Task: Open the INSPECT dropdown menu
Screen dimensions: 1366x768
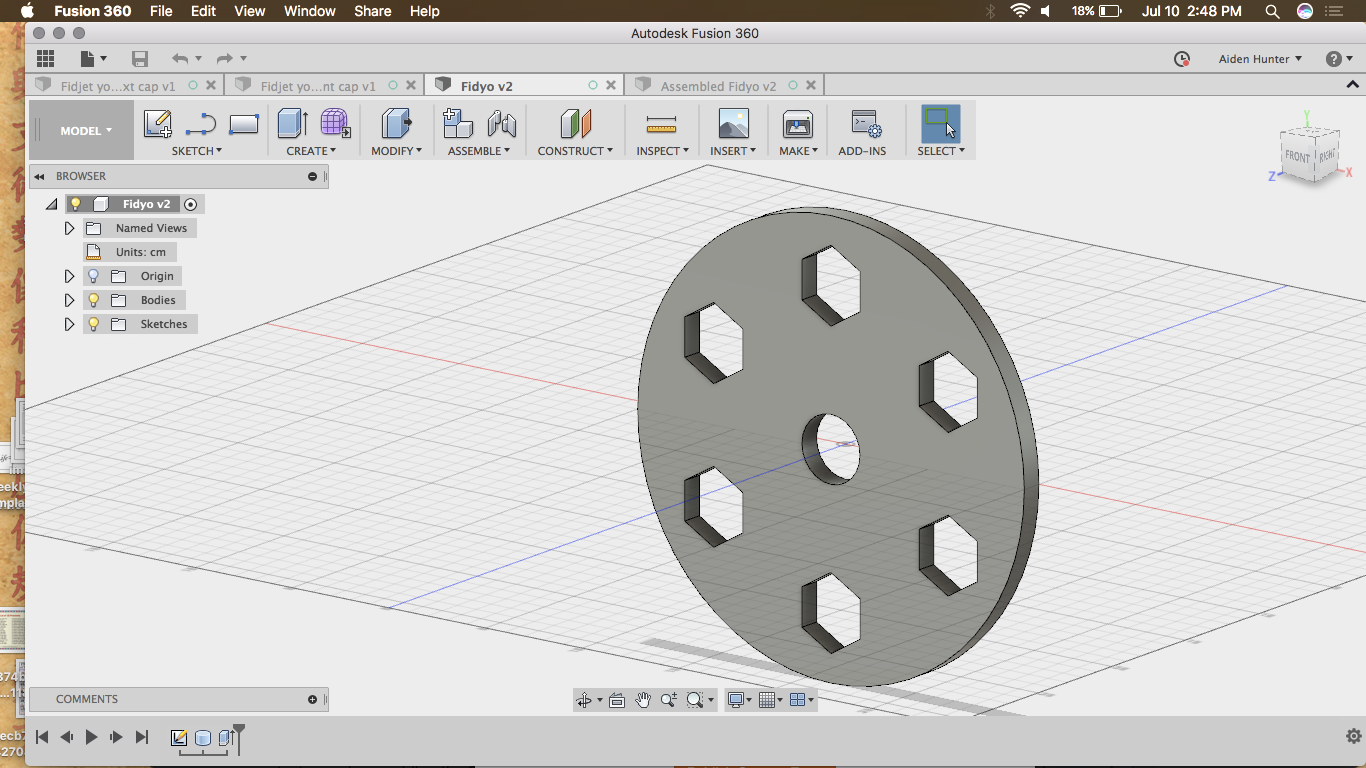Action: click(x=663, y=151)
